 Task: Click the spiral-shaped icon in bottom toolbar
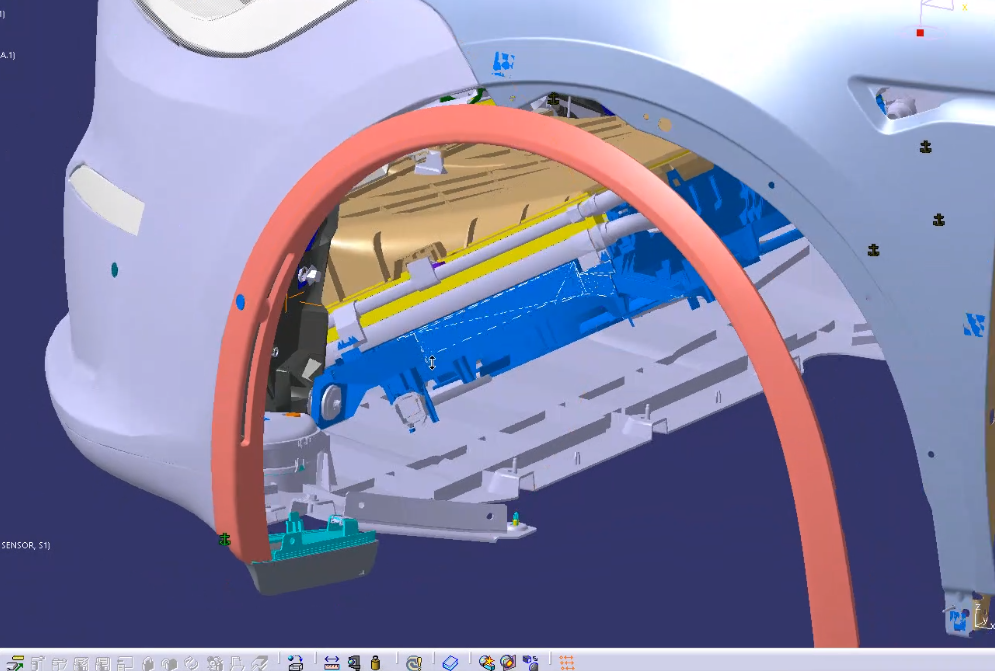coord(413,662)
